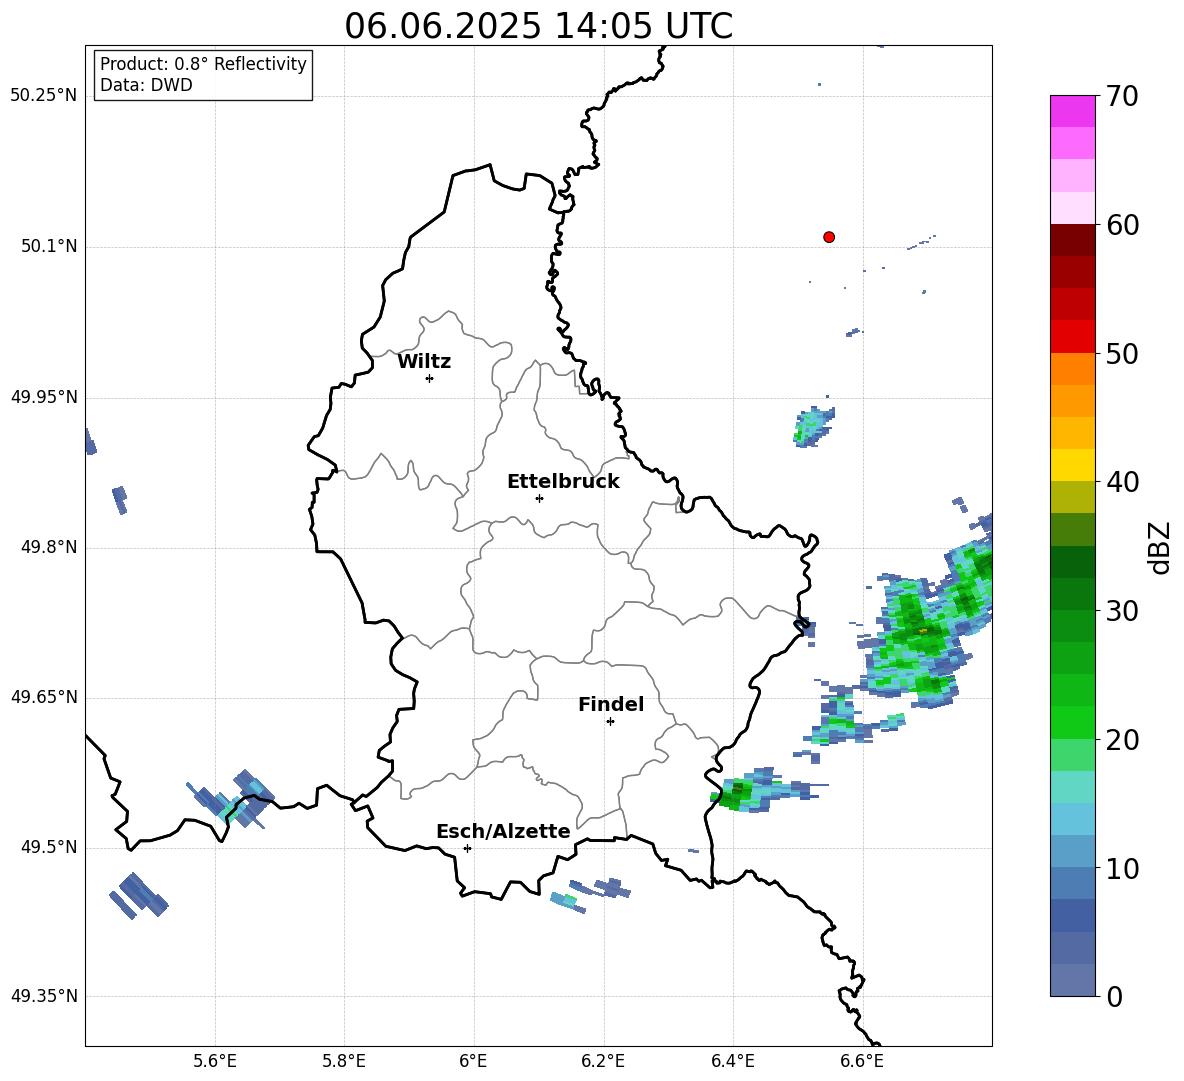
Task: Click the 40 tick on the colorbar
Action: 1121,482
